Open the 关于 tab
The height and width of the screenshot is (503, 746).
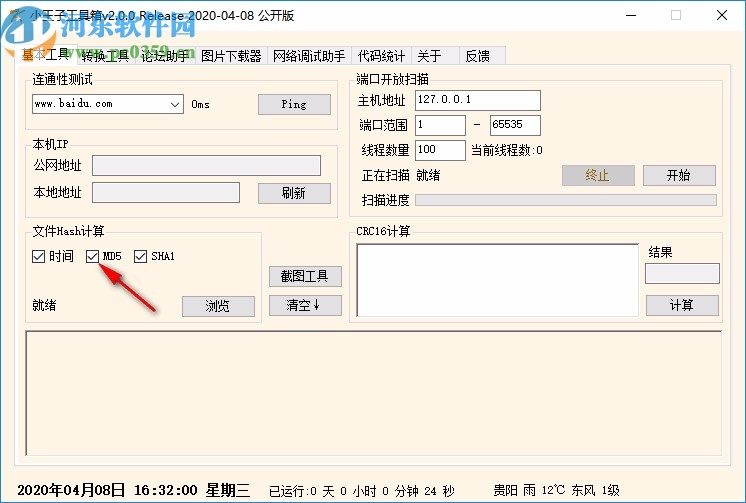coord(435,56)
